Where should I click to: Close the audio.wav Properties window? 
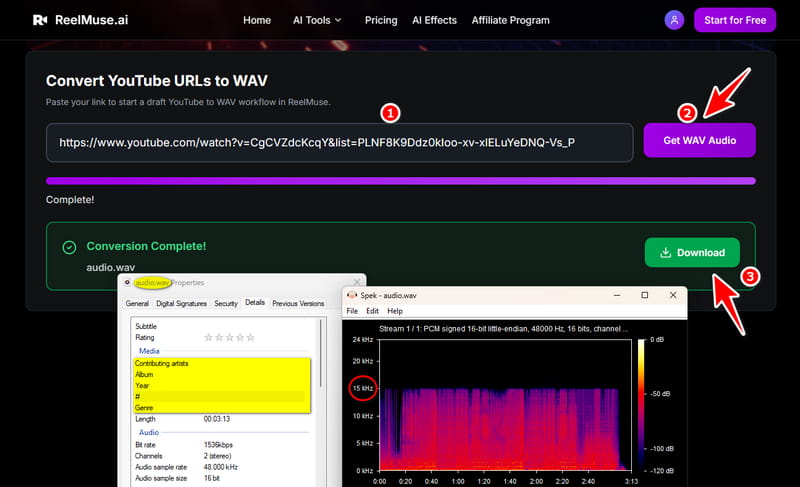tap(357, 282)
